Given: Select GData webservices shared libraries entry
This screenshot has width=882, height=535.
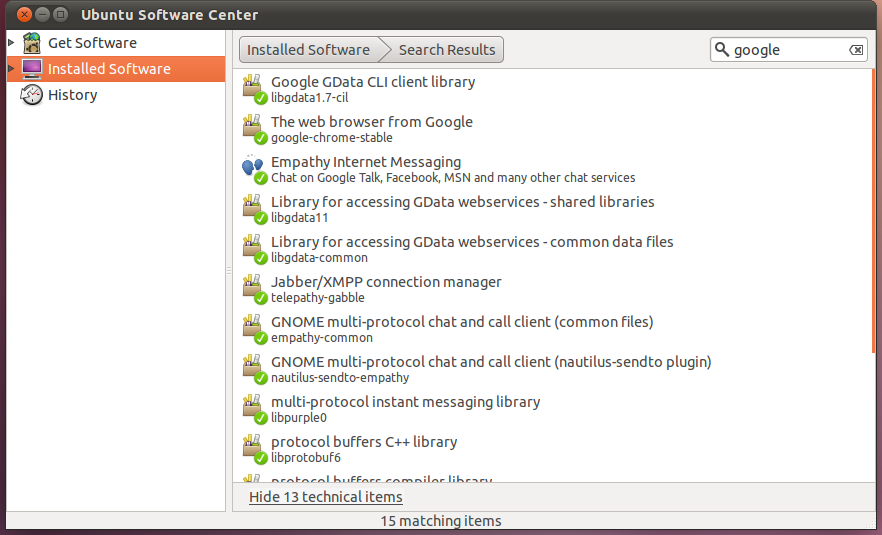Looking at the screenshot, I should point(463,202).
